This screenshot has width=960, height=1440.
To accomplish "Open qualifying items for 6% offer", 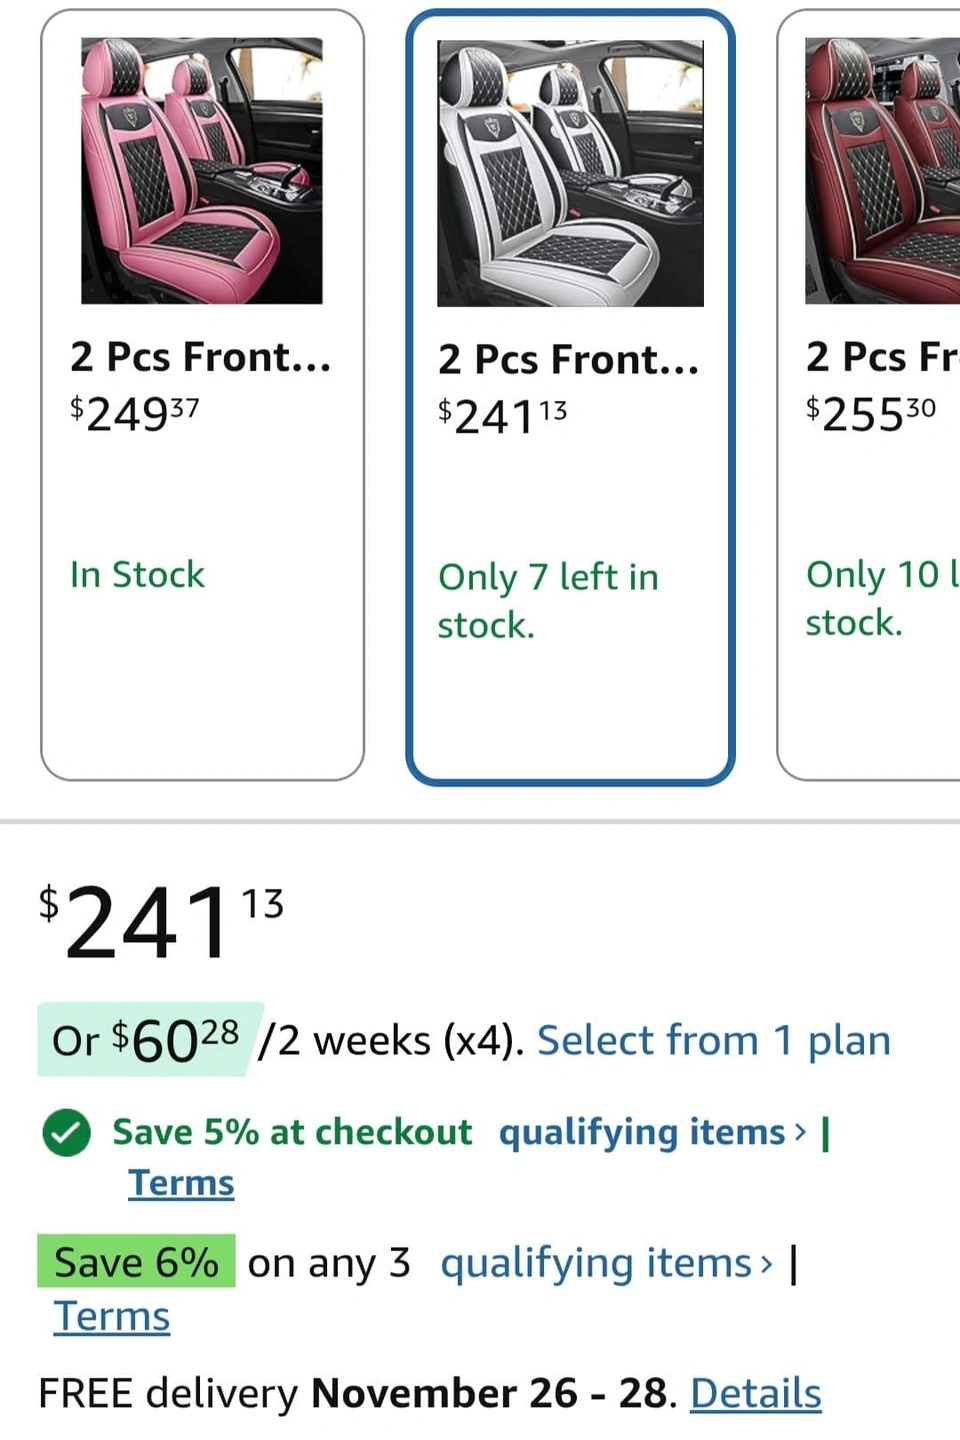I will pyautogui.click(x=596, y=1263).
